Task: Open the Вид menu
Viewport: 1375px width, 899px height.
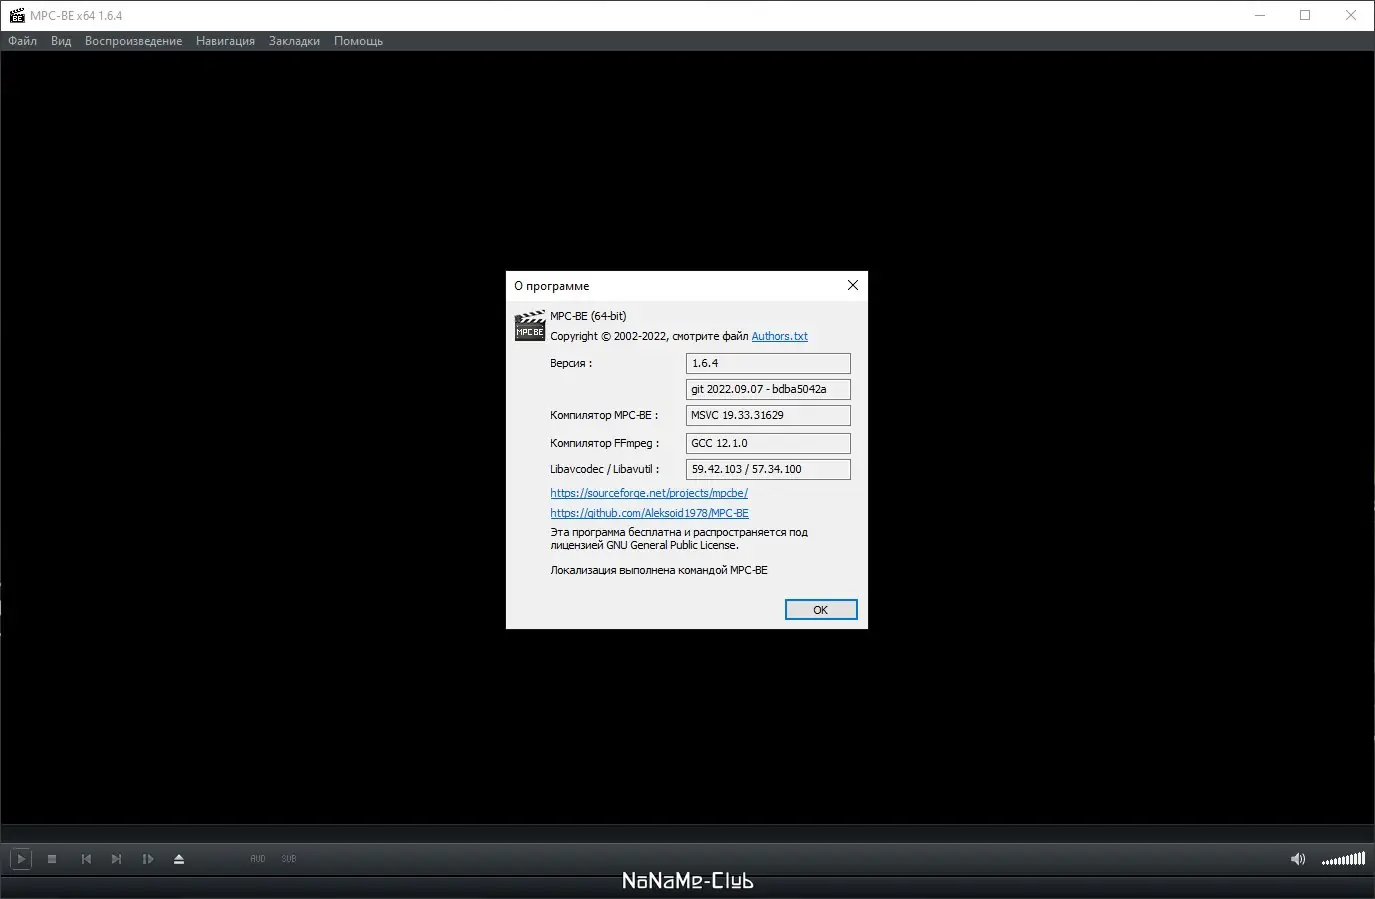Action: [x=60, y=40]
